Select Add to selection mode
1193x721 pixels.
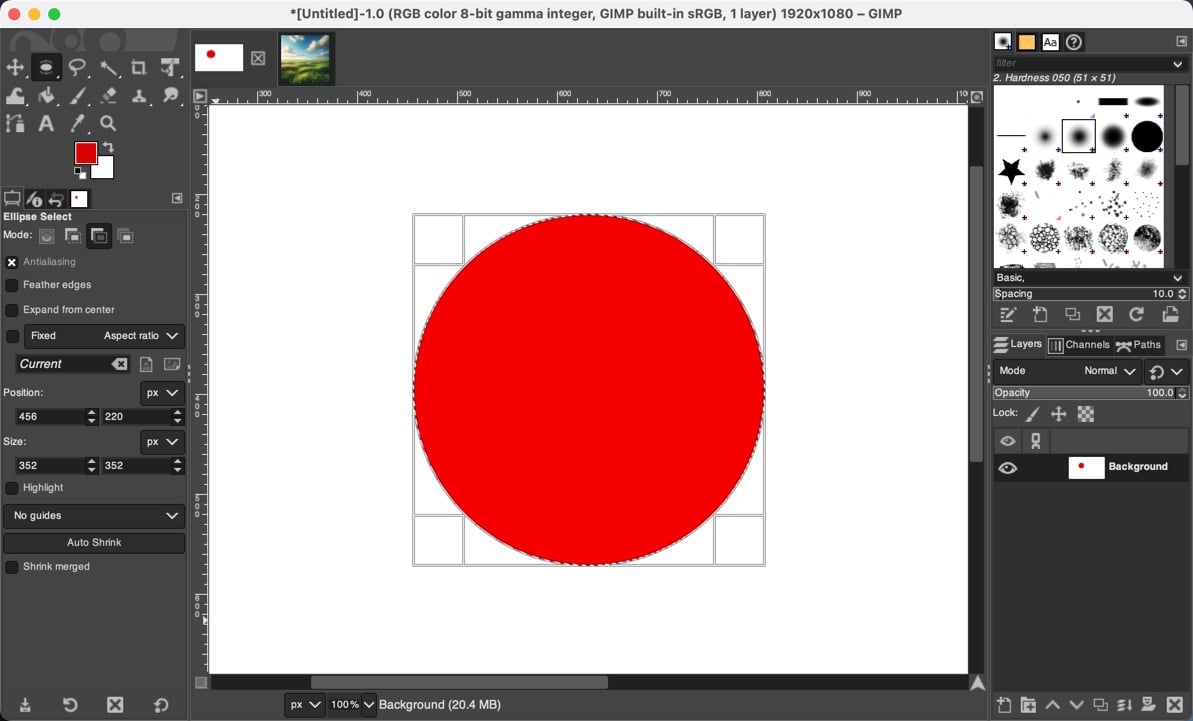pos(72,236)
